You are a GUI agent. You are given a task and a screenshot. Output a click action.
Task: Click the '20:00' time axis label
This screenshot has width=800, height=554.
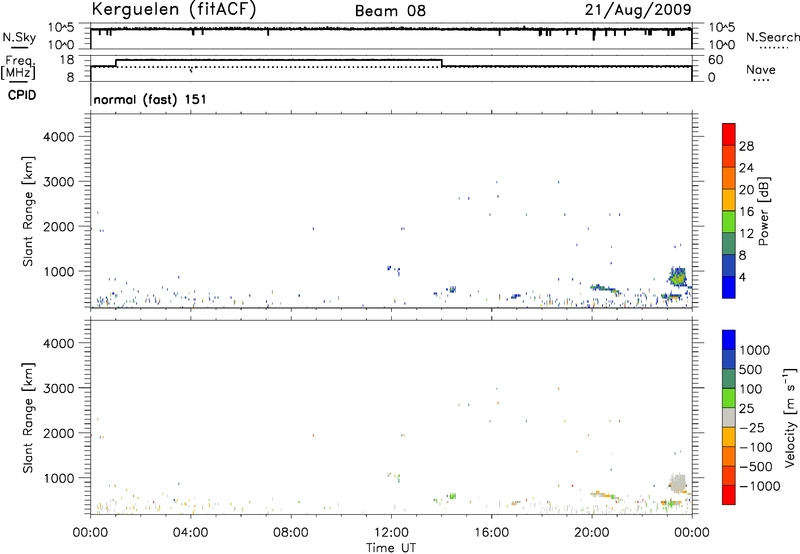pyautogui.click(x=591, y=533)
